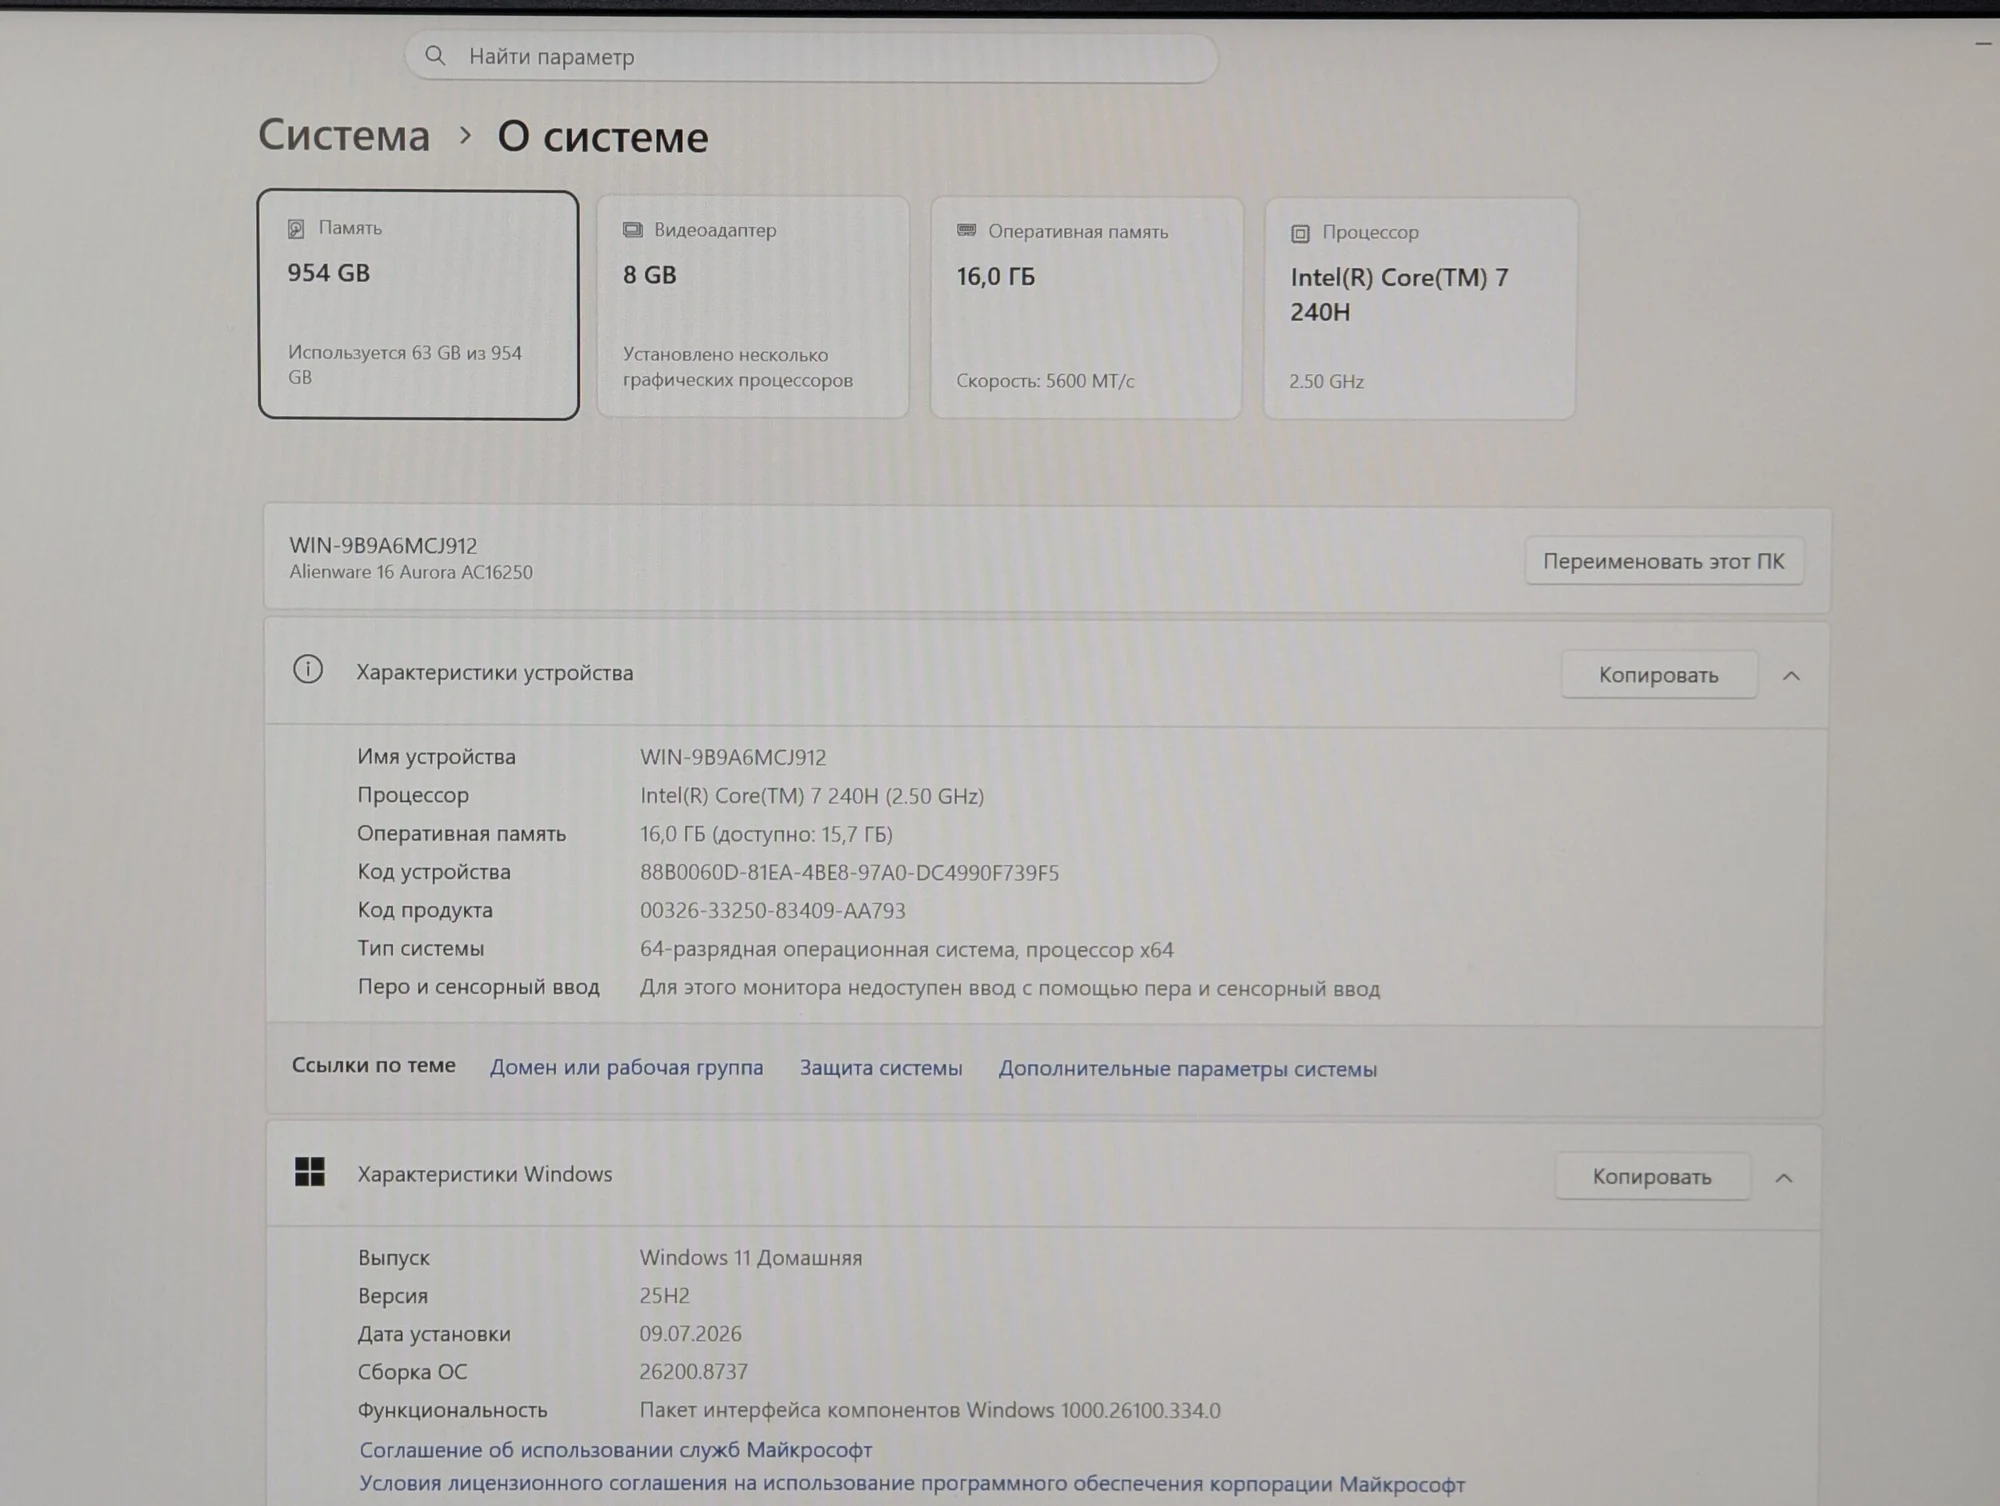2000x1506 pixels.
Task: Select the Процессор Intel Core 7 240H card
Action: 1420,309
